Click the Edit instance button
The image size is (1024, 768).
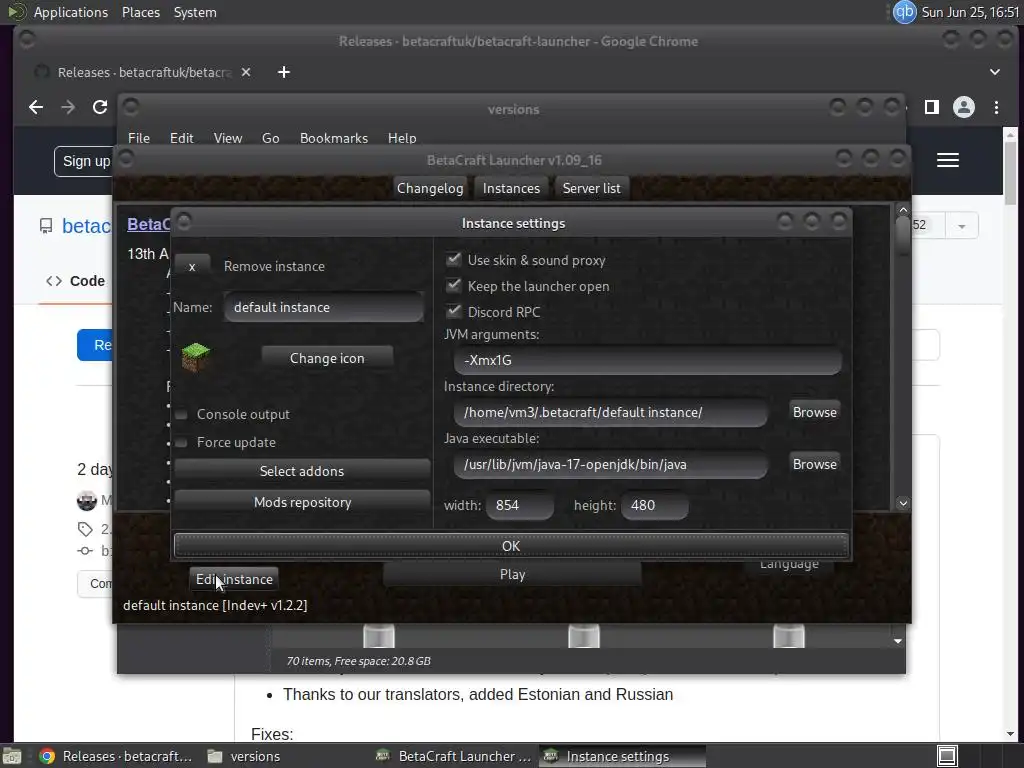(234, 579)
